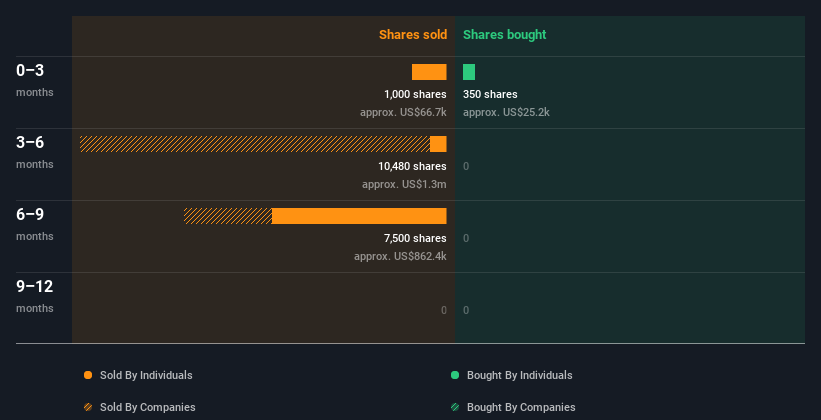Click the green Bought By Individuals legend dot
This screenshot has height=420, width=821.
click(x=455, y=375)
